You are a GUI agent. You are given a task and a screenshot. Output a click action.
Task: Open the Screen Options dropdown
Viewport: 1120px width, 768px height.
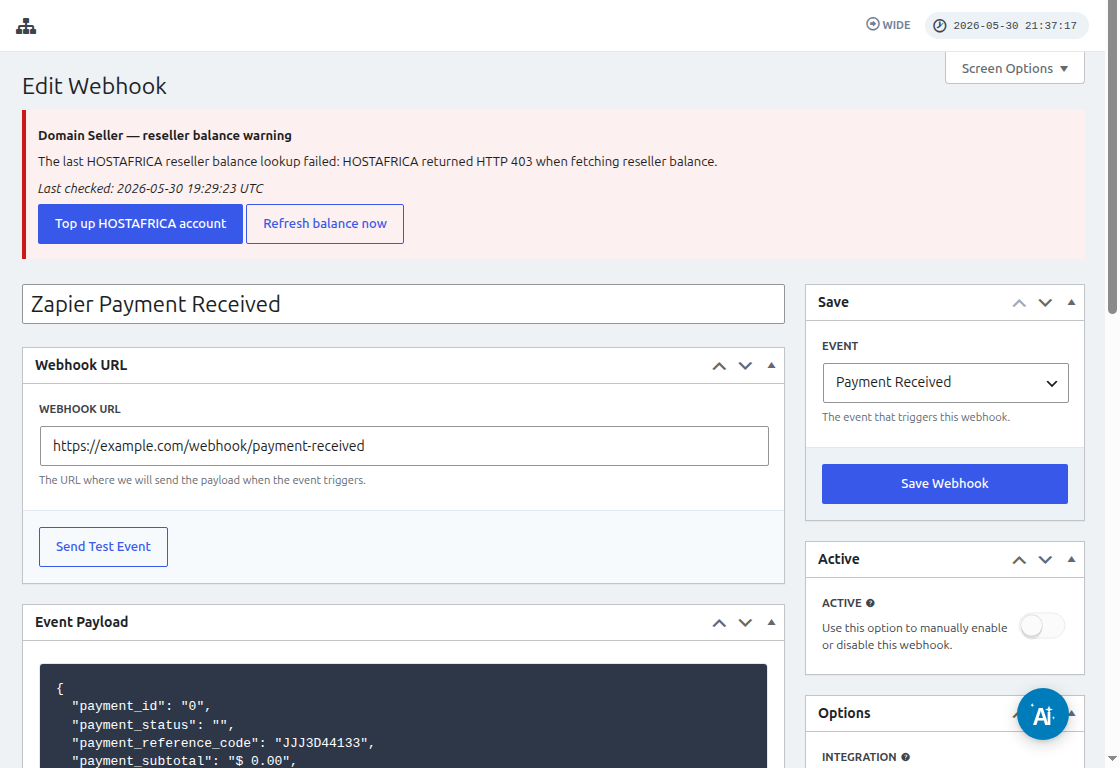1014,69
